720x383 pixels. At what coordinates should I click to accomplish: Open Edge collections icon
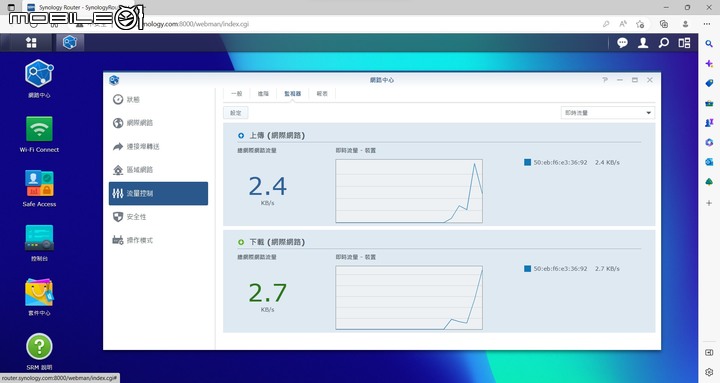[x=664, y=24]
